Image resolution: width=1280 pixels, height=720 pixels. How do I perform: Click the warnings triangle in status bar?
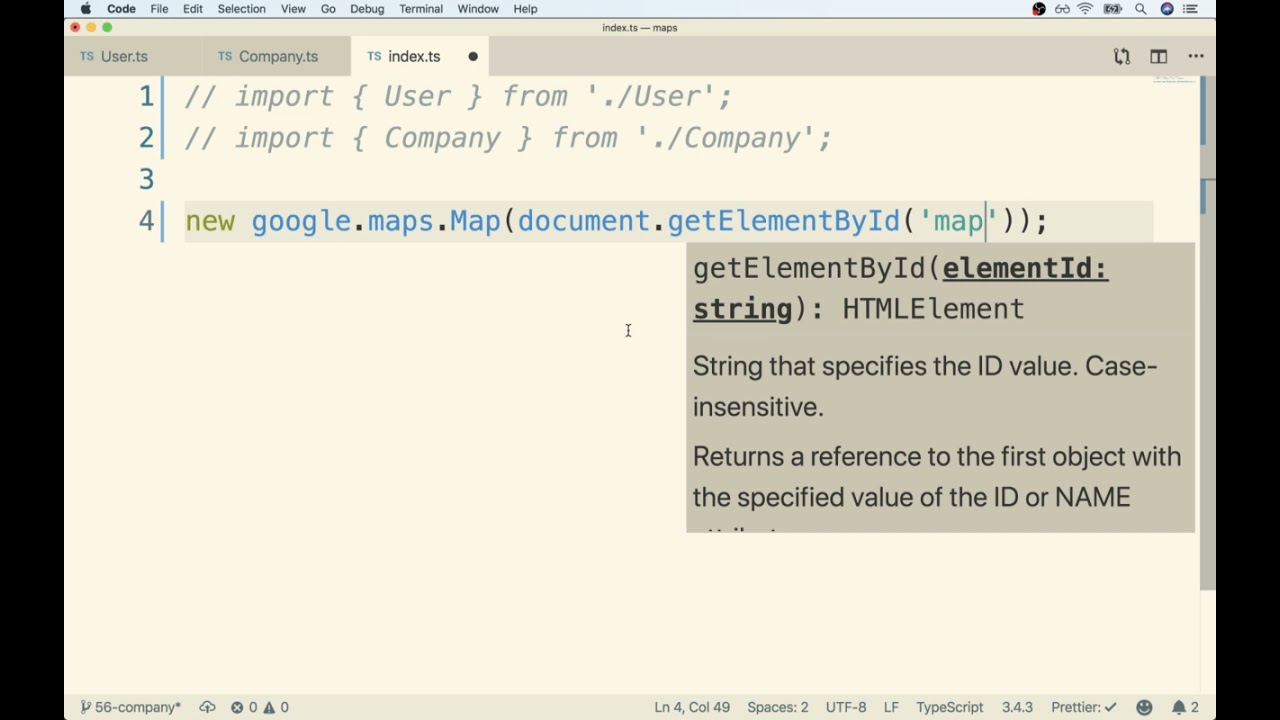tap(275, 707)
